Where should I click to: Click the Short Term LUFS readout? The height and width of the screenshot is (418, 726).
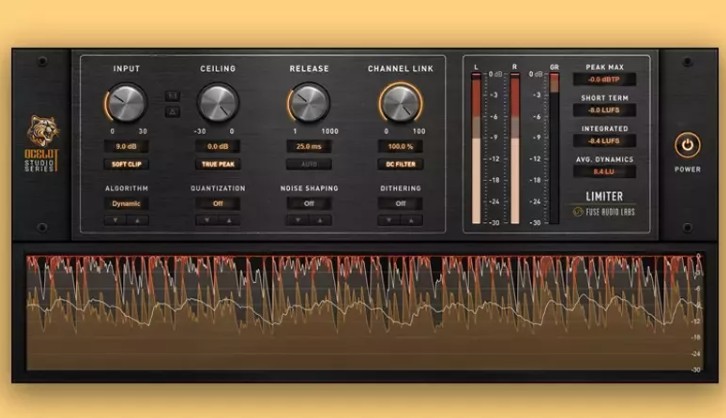pos(604,110)
